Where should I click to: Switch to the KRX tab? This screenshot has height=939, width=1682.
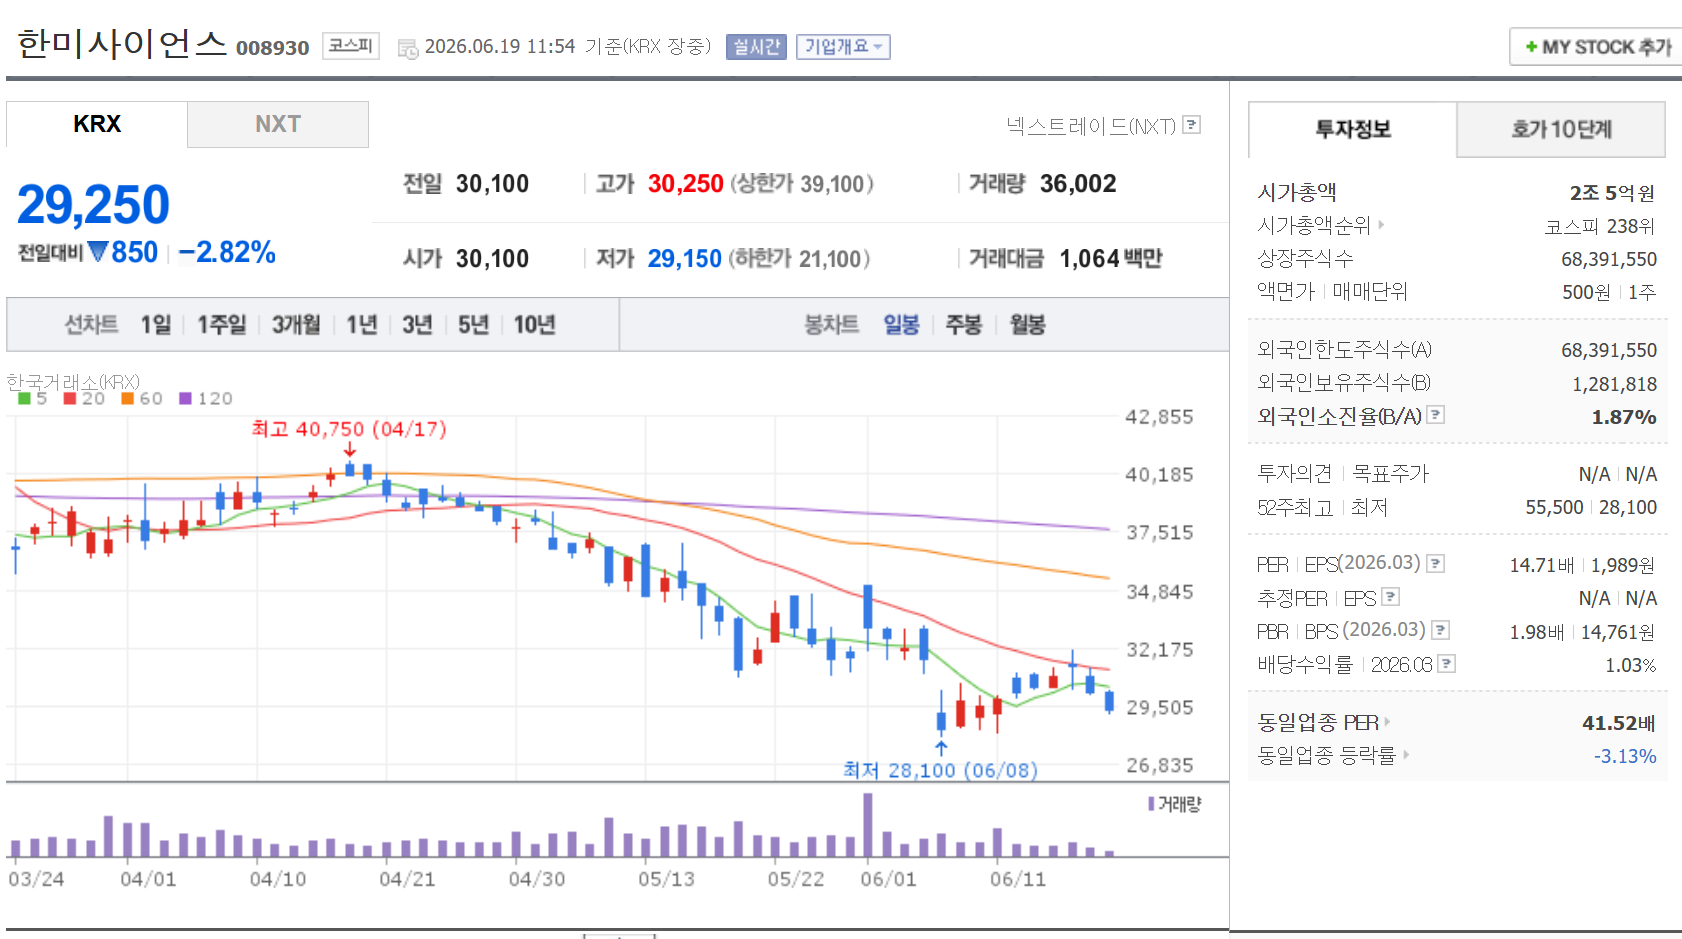97,124
